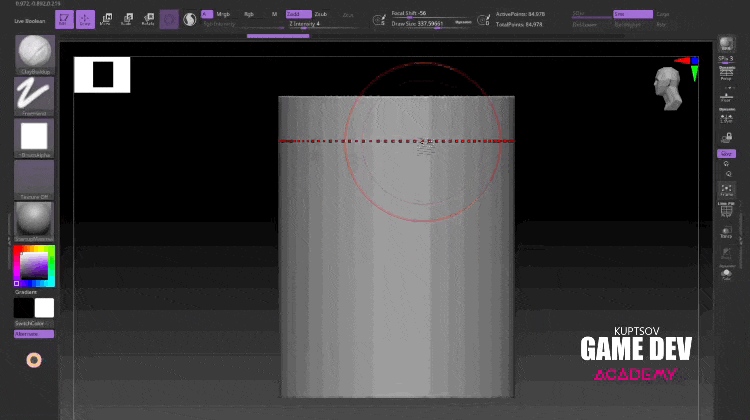Adjust the SDiv slider
Viewport: 750px width, 420px height.
[591, 14]
